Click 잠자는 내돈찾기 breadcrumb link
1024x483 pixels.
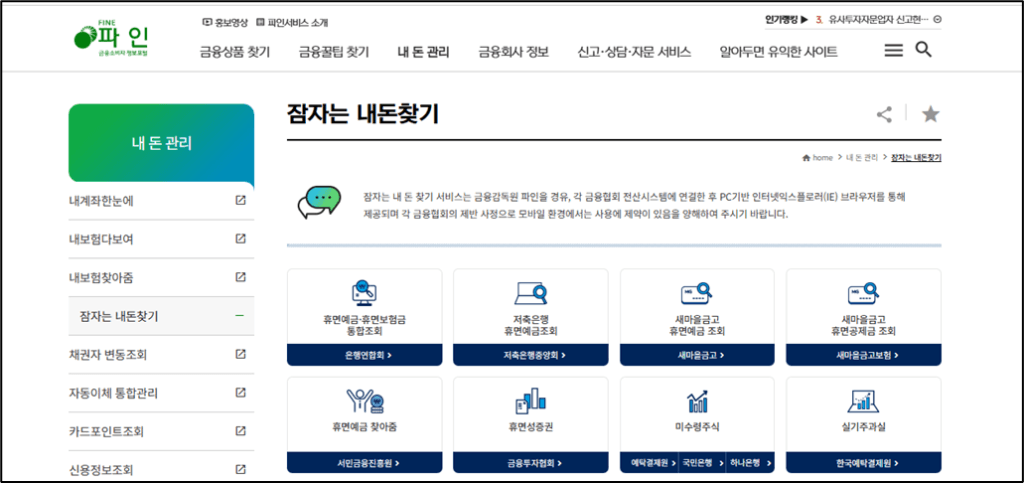(x=916, y=158)
